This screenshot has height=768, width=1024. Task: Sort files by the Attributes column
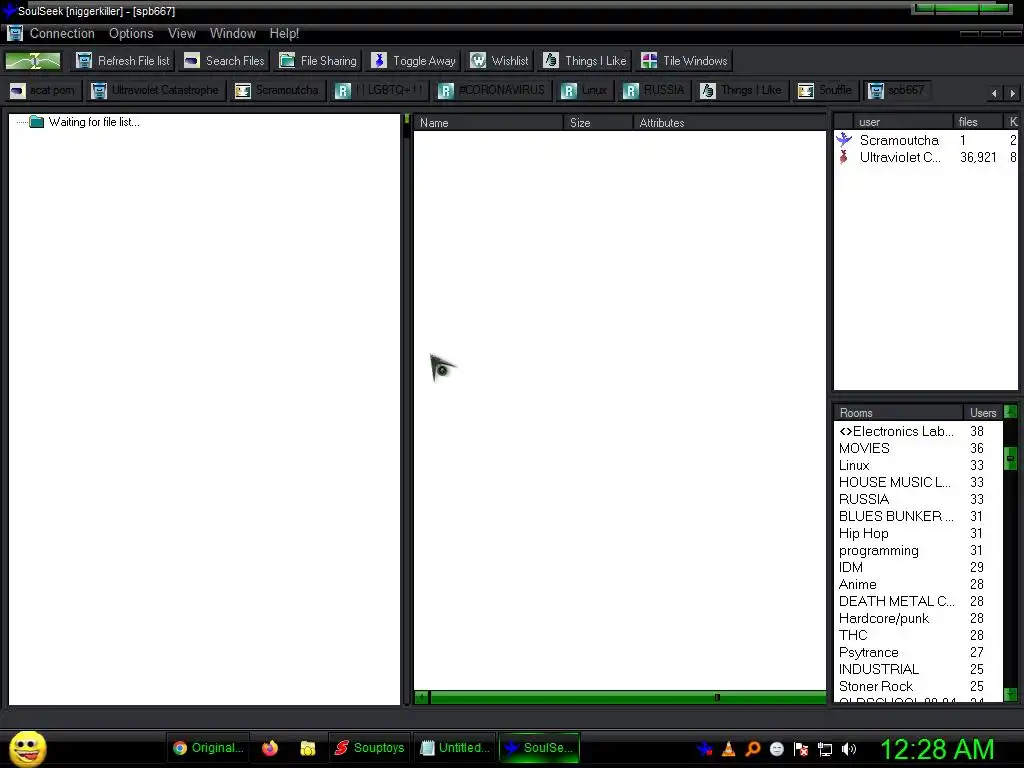click(729, 123)
